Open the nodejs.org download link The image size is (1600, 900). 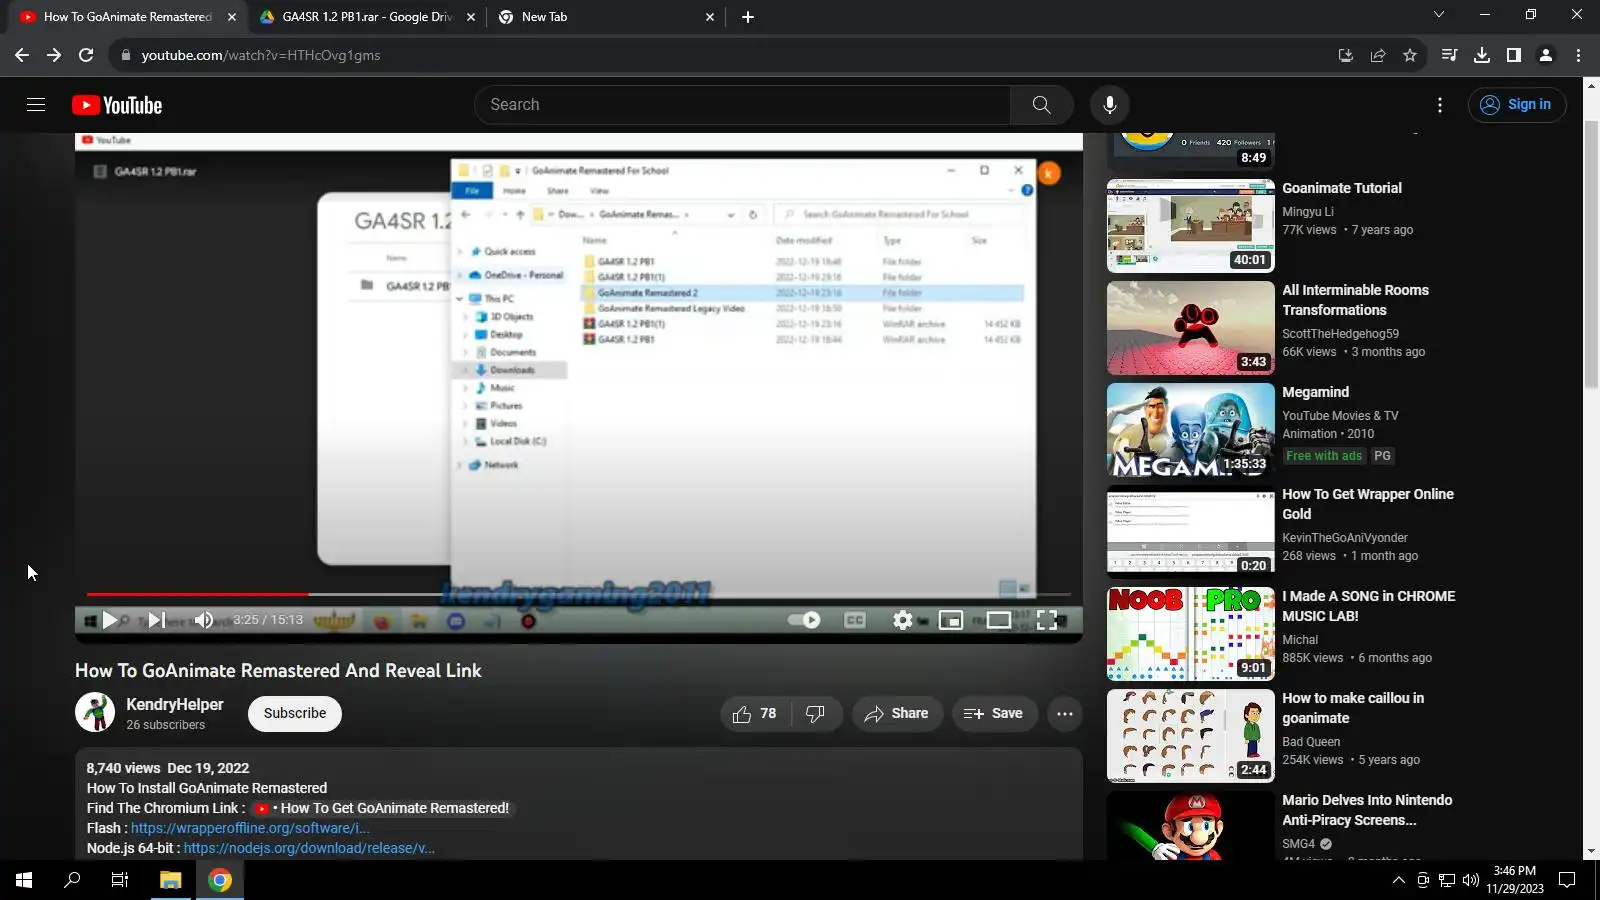309,848
